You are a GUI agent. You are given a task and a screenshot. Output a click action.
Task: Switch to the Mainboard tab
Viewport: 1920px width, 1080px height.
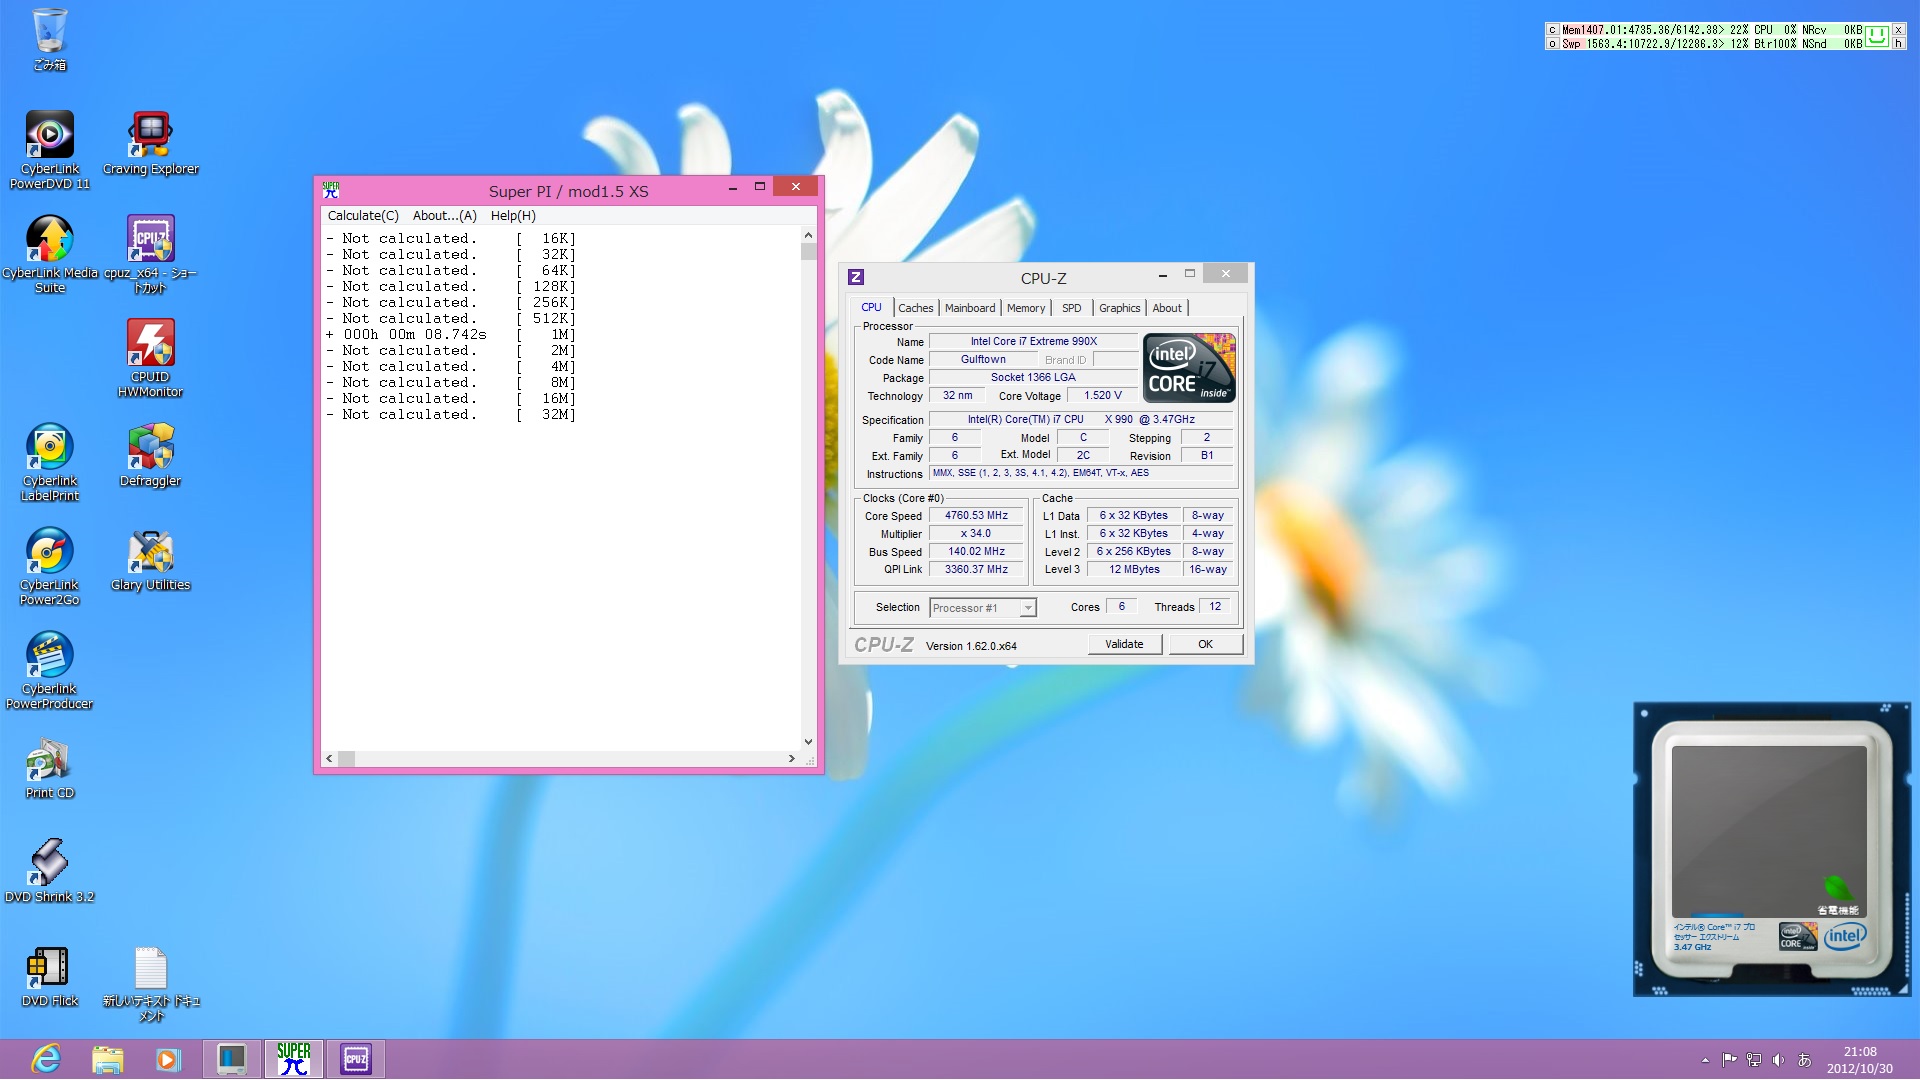point(969,308)
